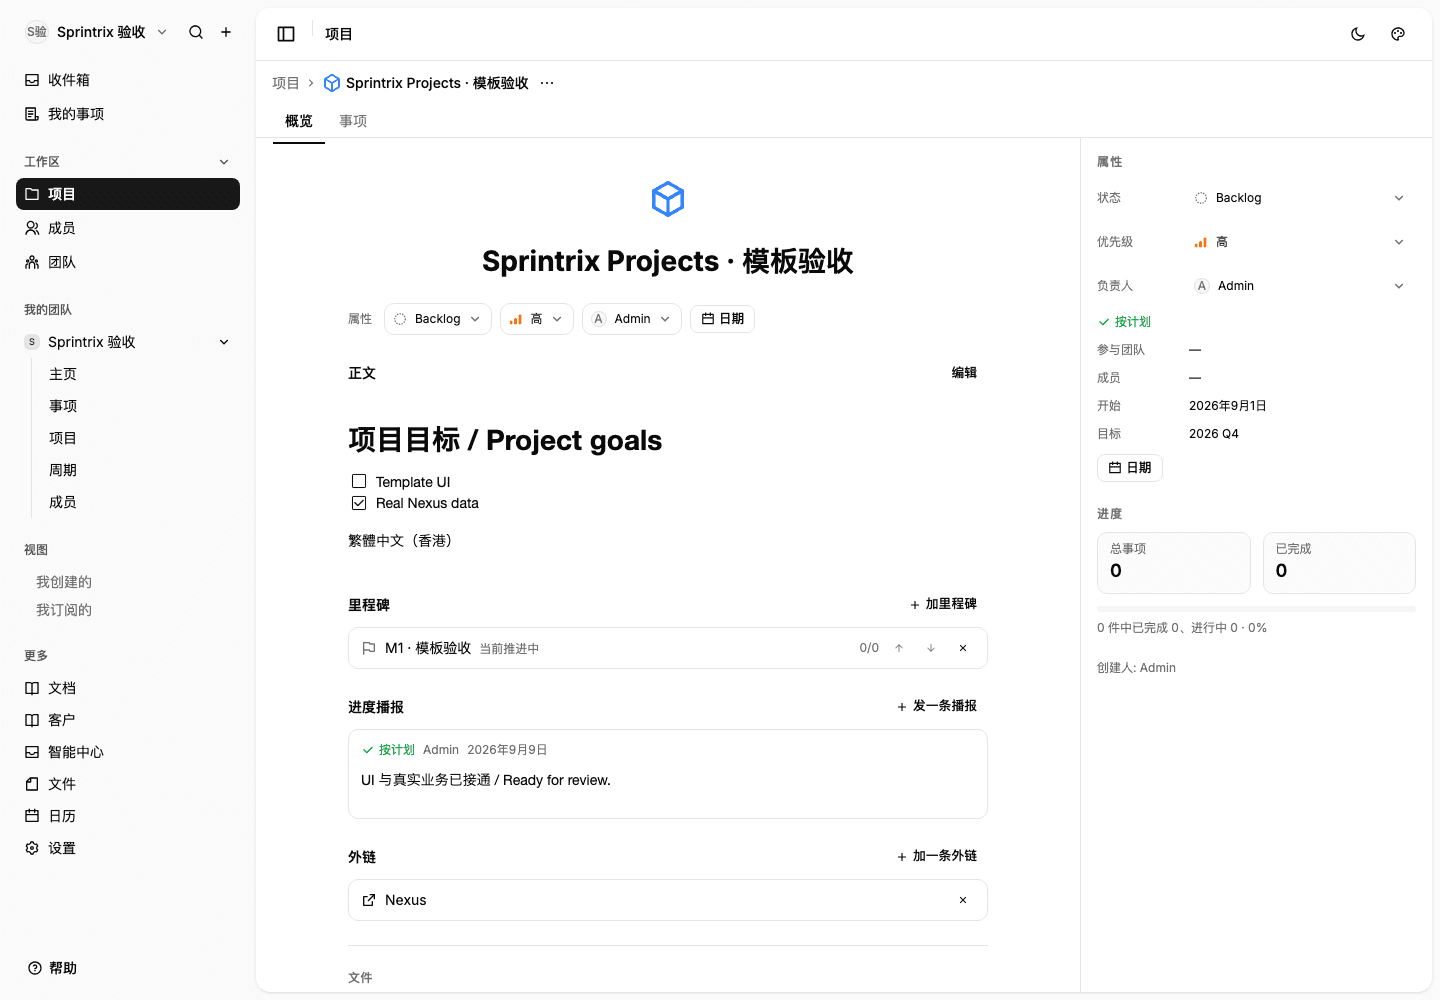Move milestone M1 up with arrow icon
The image size is (1440, 1000).
(x=899, y=648)
